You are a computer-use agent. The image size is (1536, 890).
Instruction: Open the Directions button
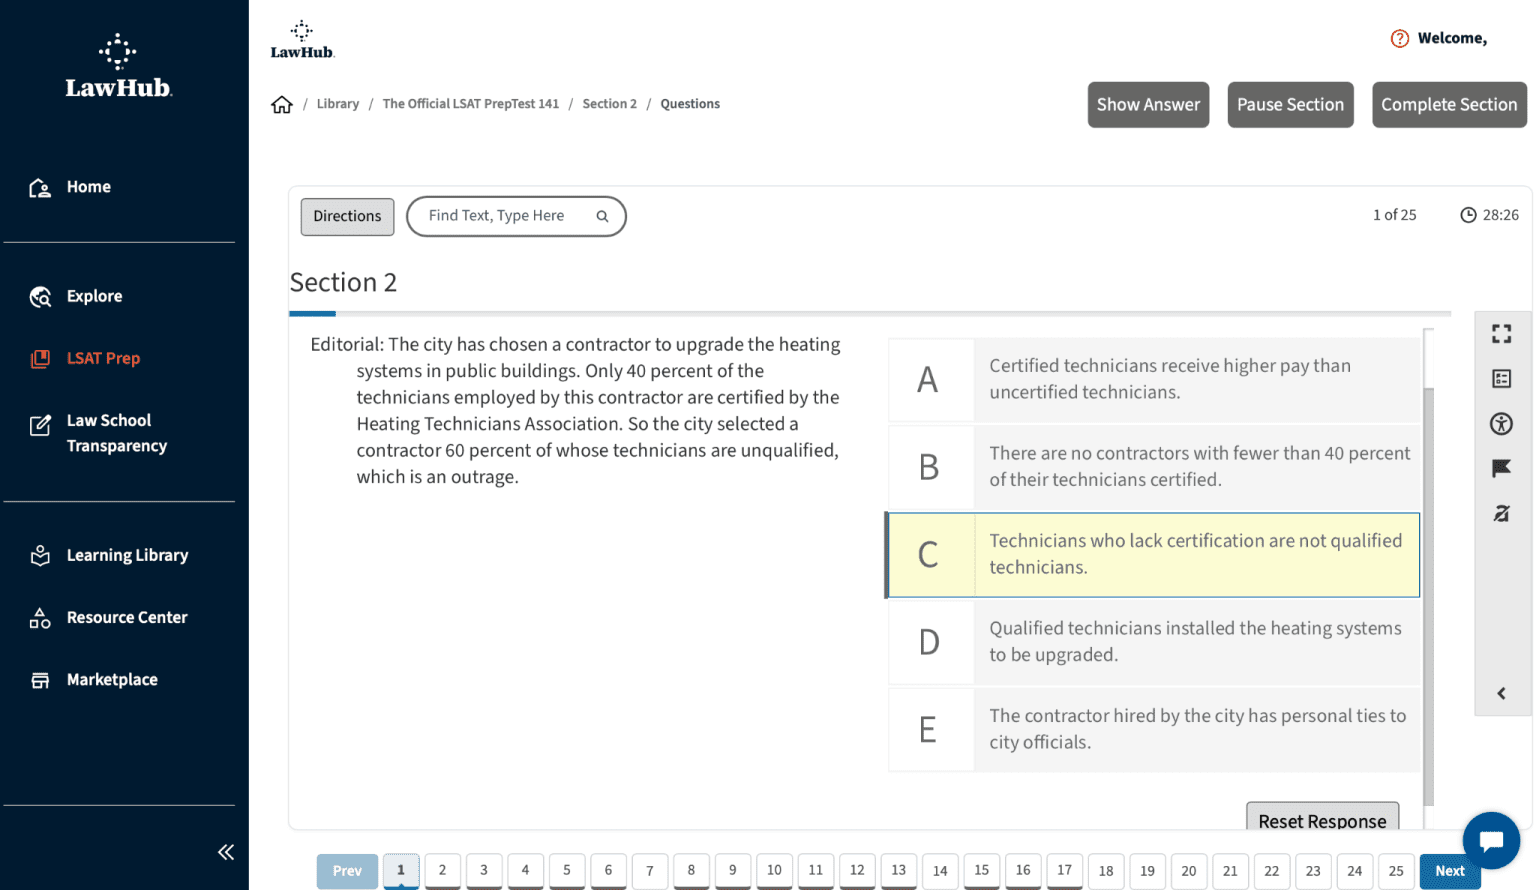pyautogui.click(x=347, y=216)
